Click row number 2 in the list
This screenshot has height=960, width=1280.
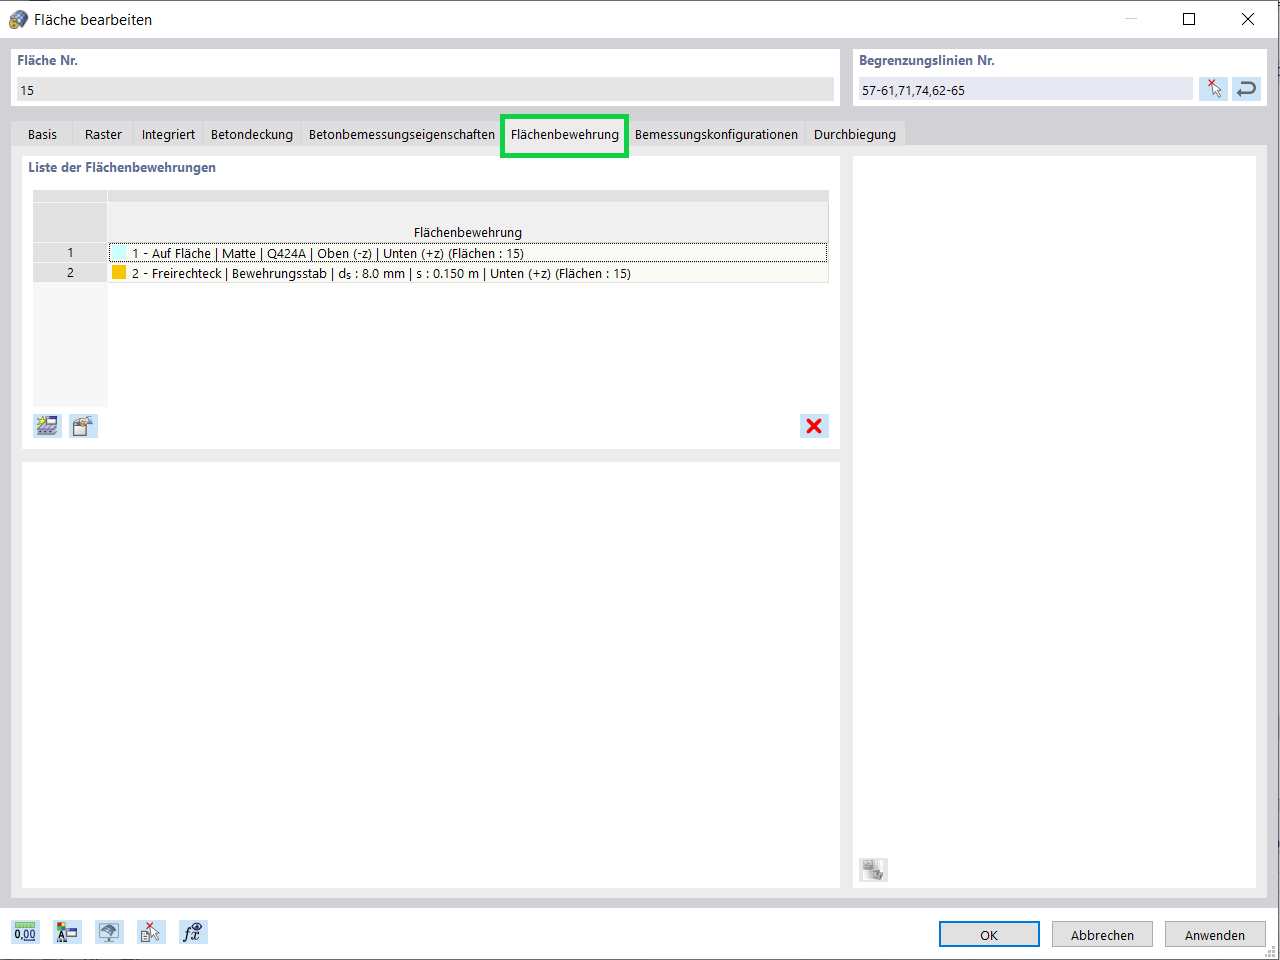70,273
